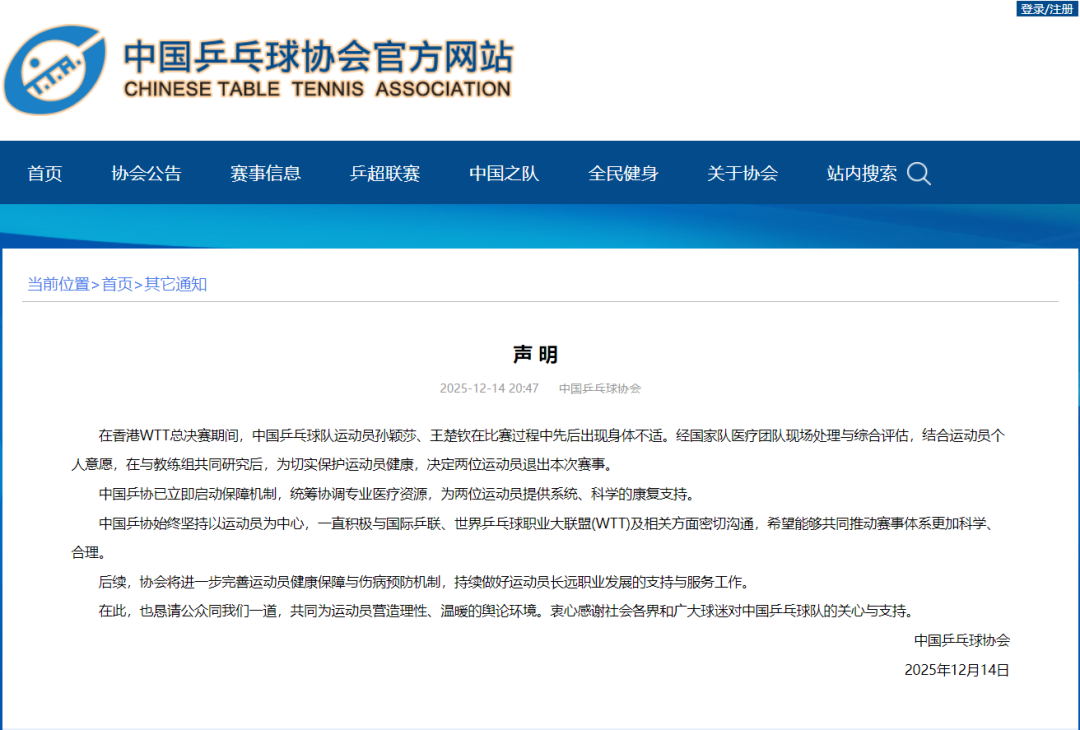This screenshot has height=730, width=1080.
Task: Open the 中国之队 menu item
Action: tap(503, 173)
